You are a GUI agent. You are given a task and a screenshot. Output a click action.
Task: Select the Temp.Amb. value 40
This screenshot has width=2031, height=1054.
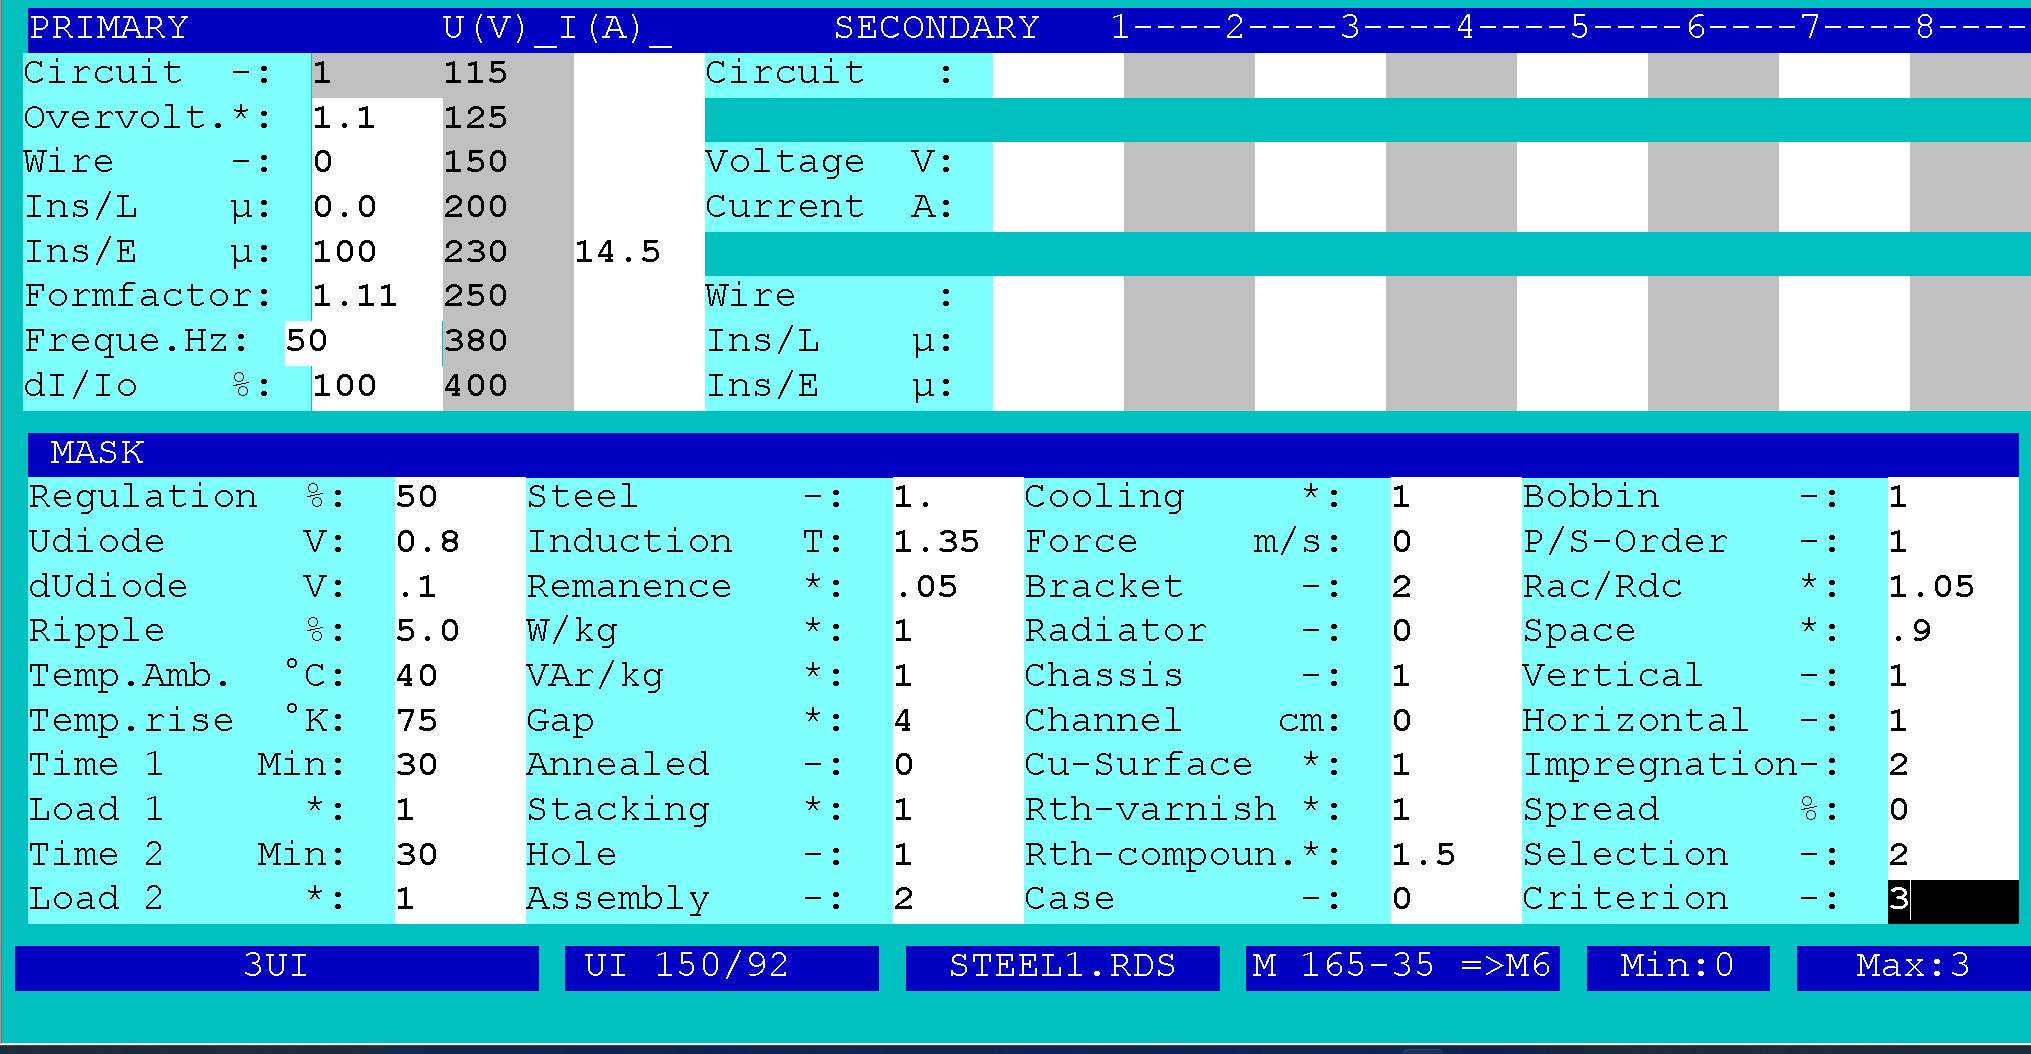pos(460,677)
